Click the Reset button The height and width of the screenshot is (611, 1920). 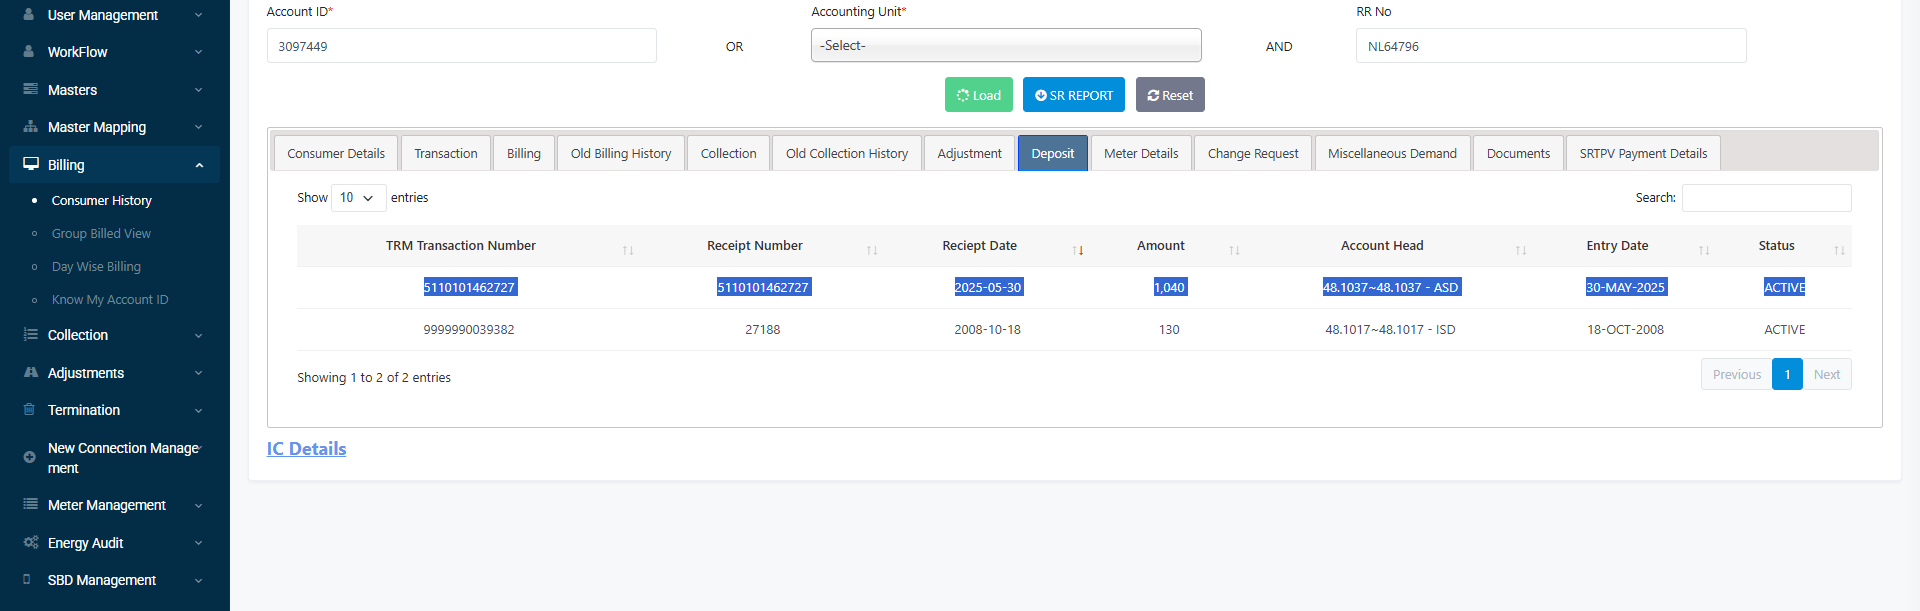coord(1170,95)
